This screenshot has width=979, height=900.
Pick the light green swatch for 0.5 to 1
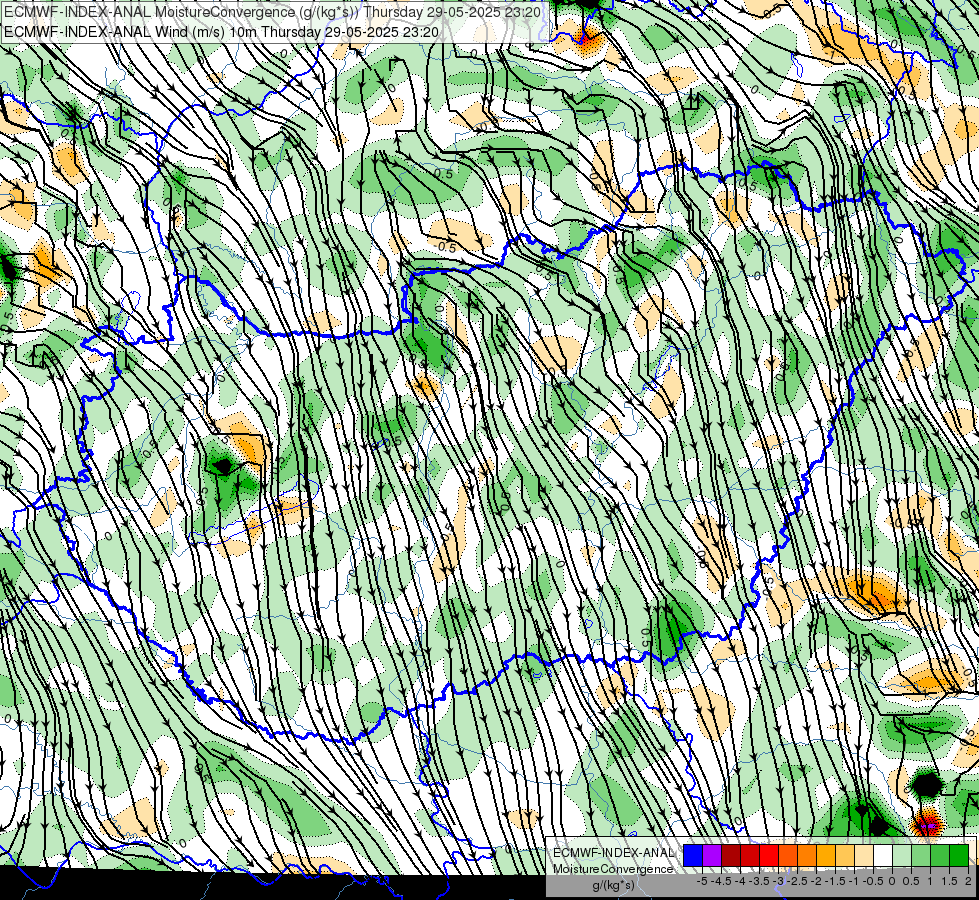click(x=921, y=855)
